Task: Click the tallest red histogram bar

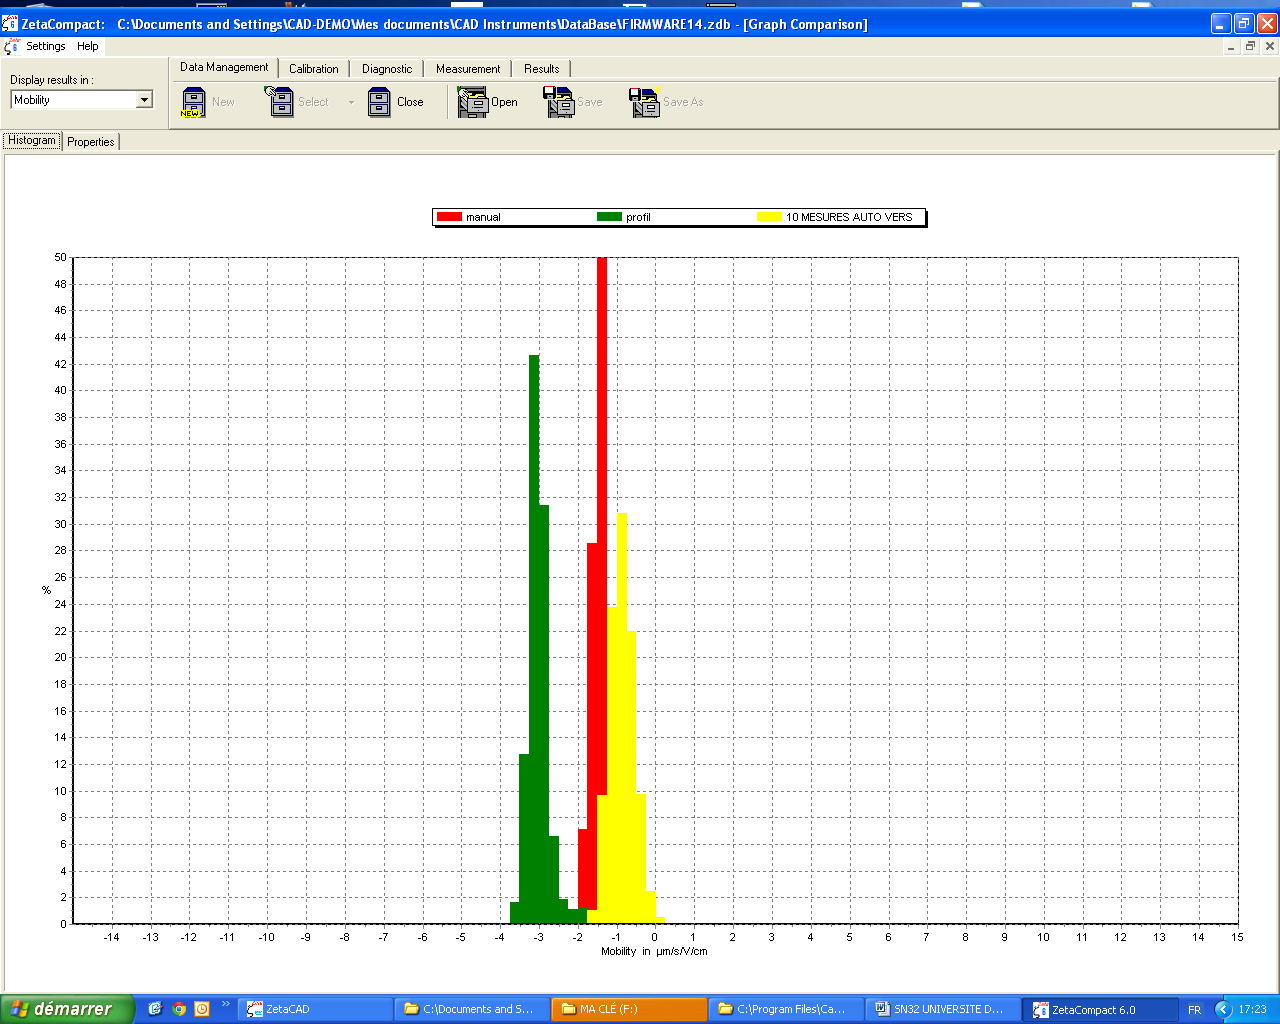Action: point(602,526)
